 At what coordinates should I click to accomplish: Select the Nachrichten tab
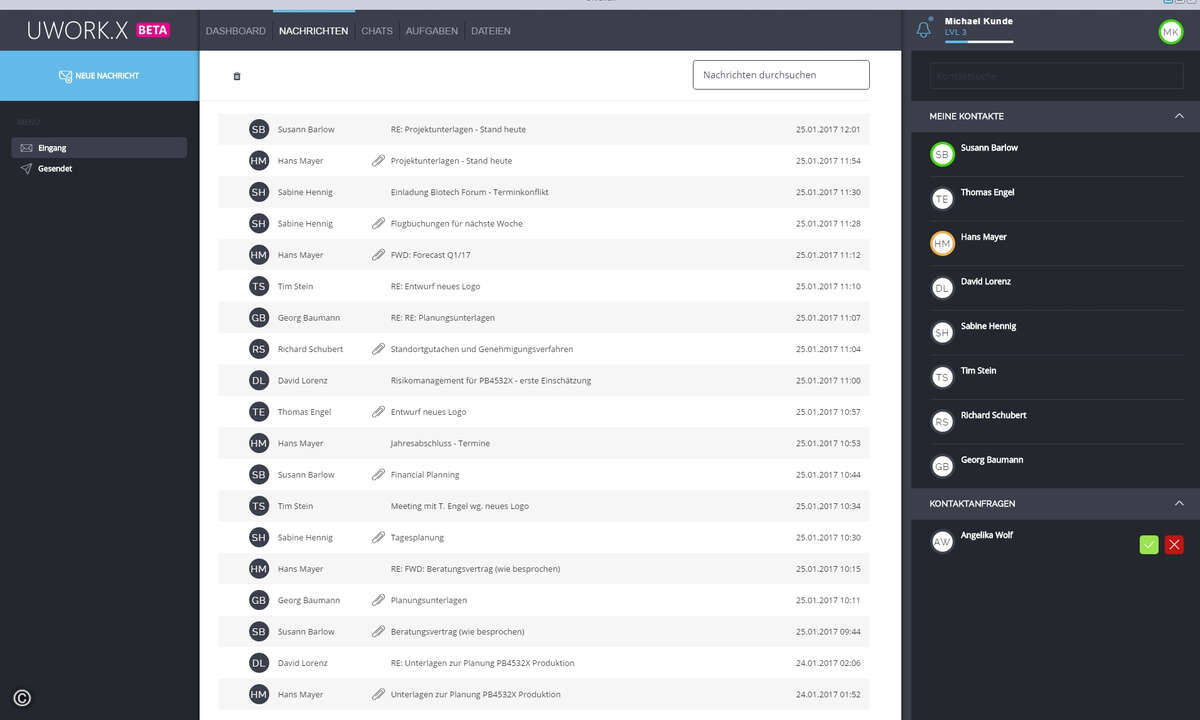click(x=314, y=31)
